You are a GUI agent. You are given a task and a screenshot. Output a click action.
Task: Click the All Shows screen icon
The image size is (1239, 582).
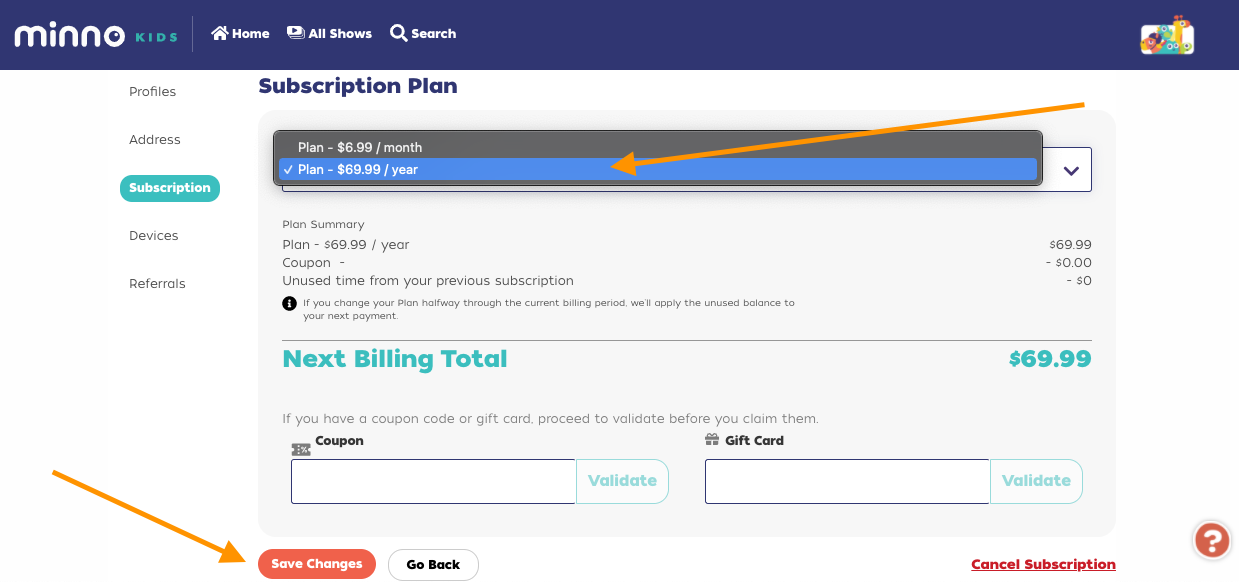point(296,33)
